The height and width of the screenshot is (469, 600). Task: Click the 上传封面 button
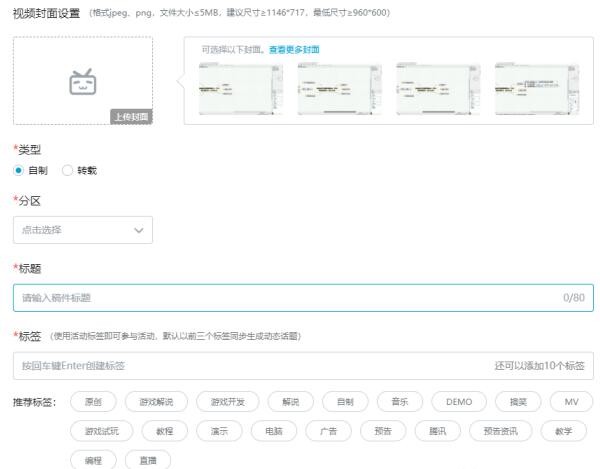pos(131,117)
